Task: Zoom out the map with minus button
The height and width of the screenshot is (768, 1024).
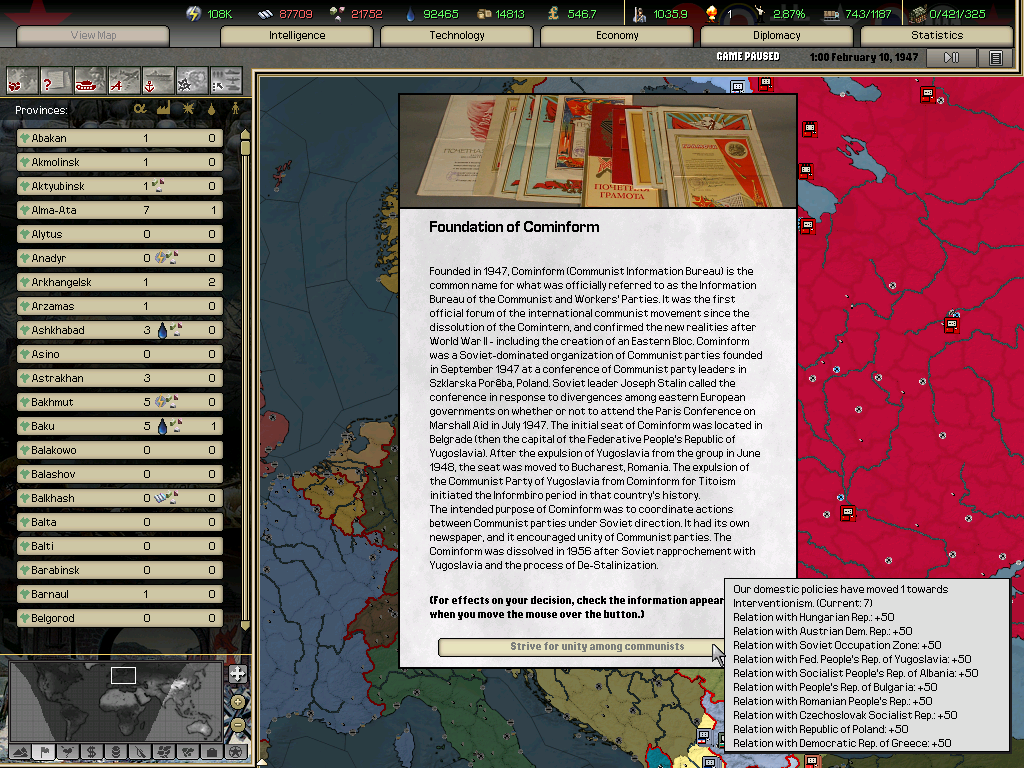Action: tap(237, 724)
